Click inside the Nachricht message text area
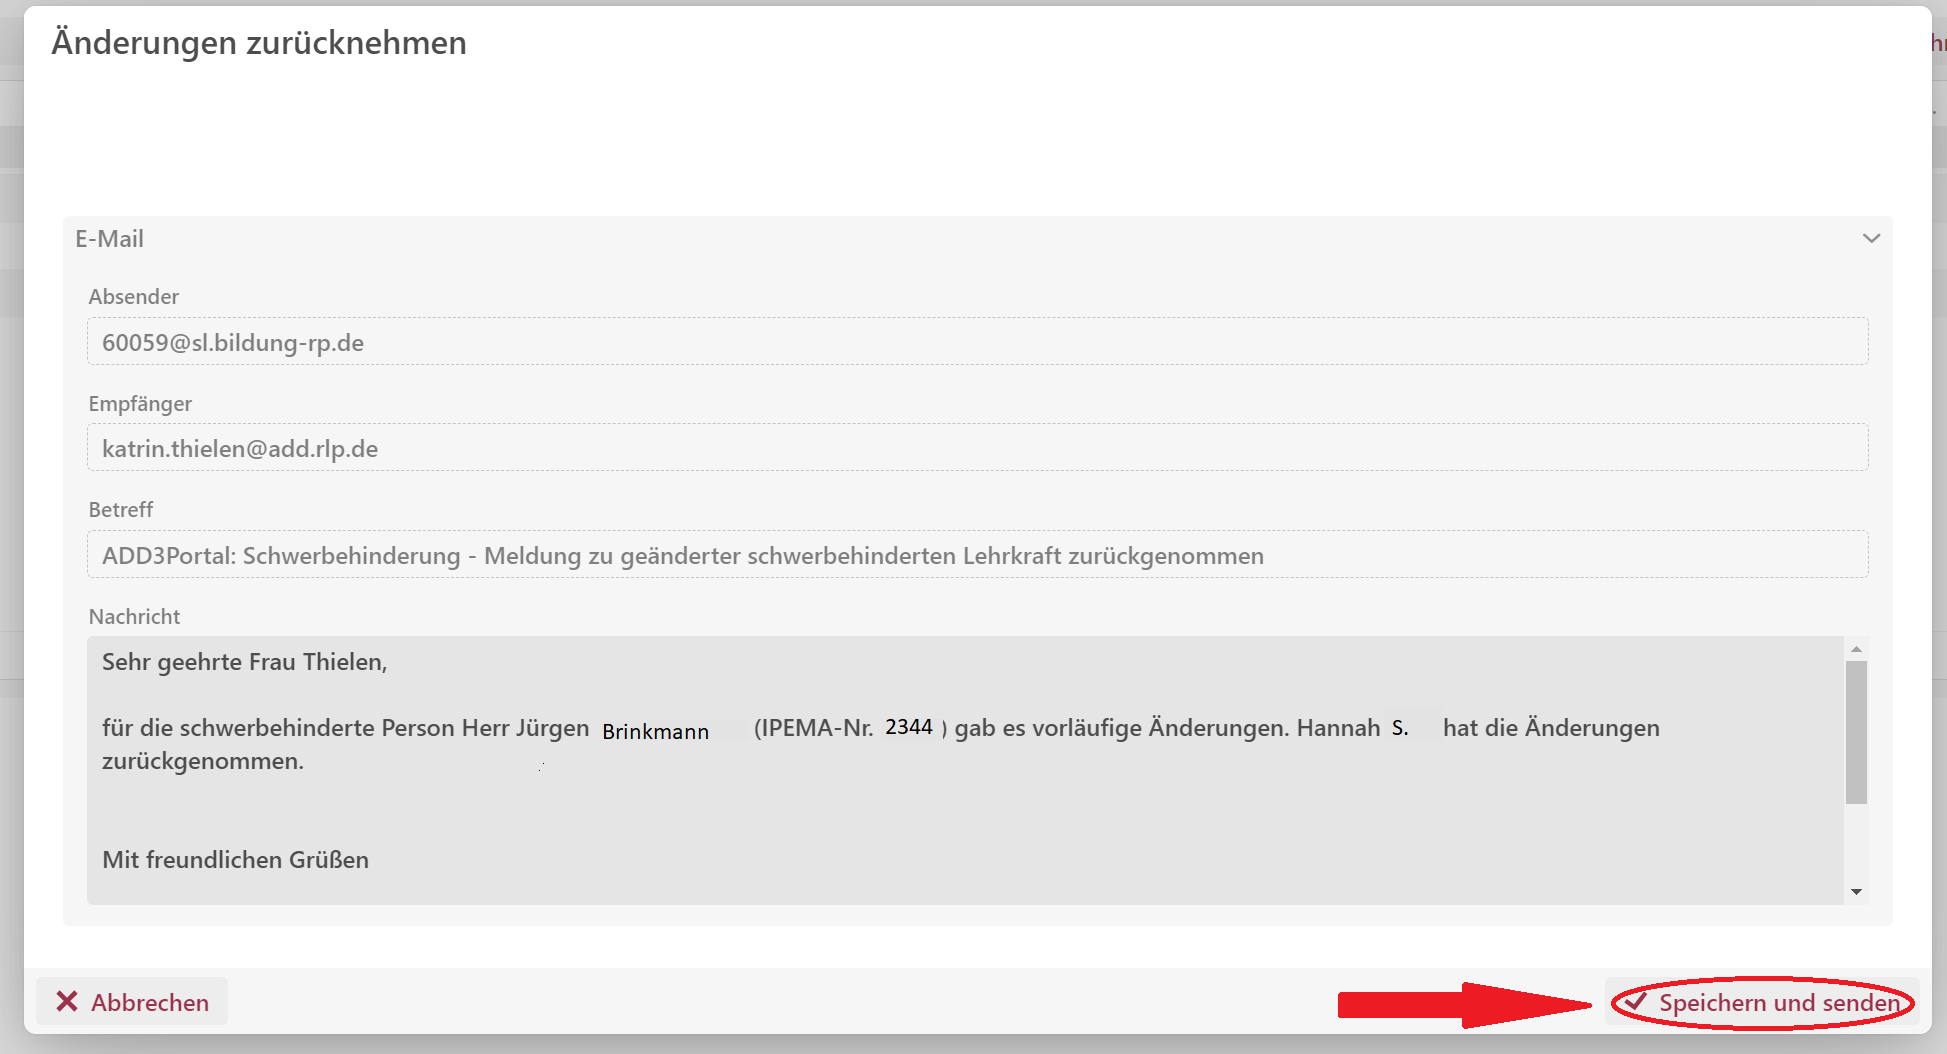This screenshot has width=1947, height=1054. tap(964, 800)
